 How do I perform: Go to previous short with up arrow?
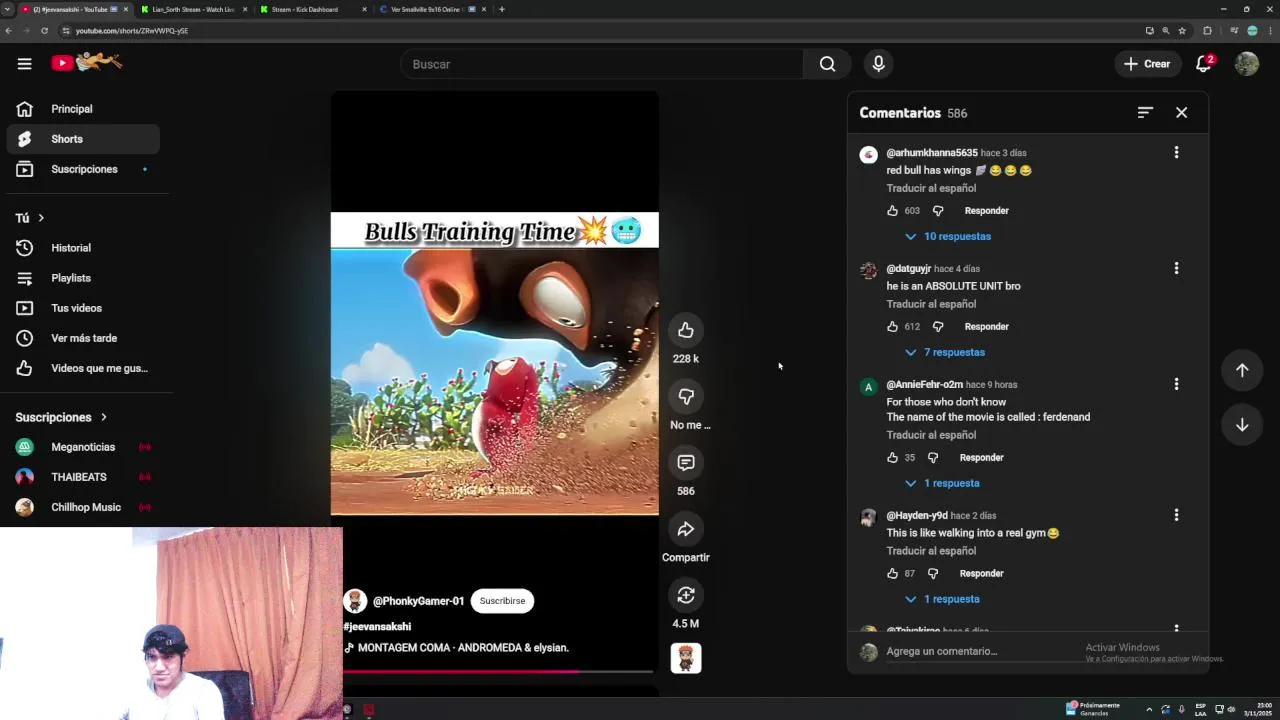pos(1242,370)
